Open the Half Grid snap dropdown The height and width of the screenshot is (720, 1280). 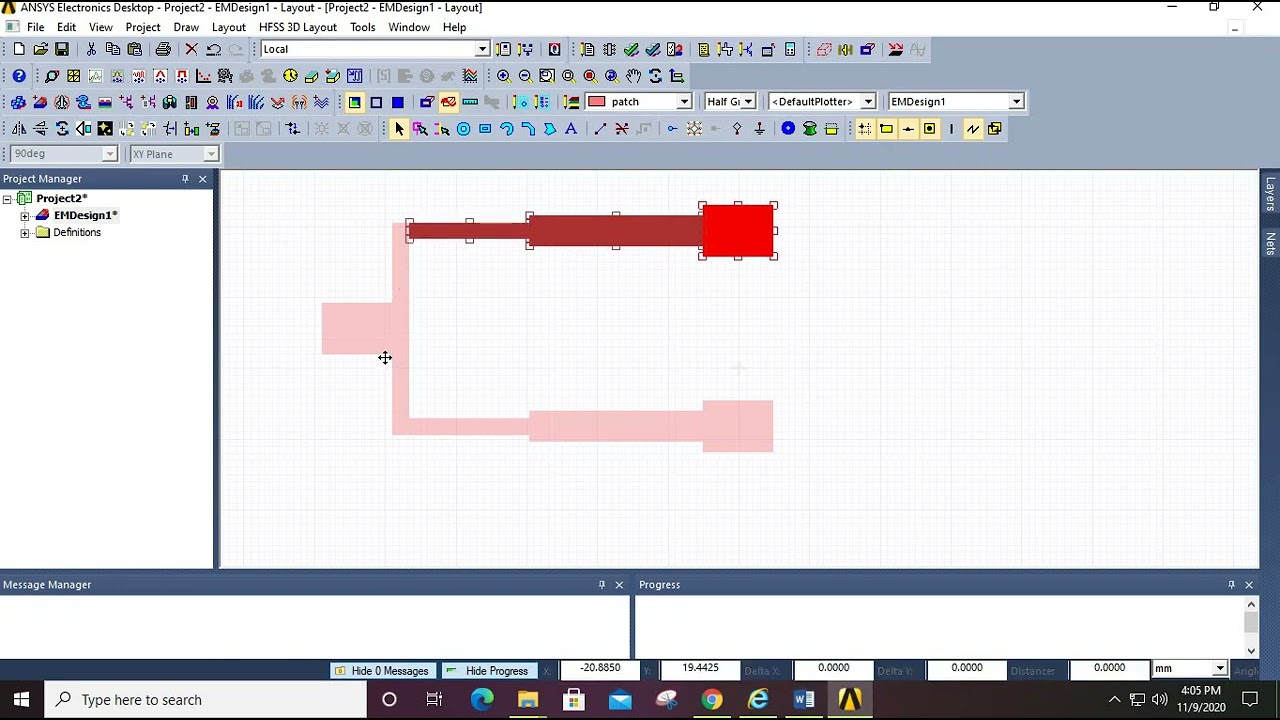[748, 102]
